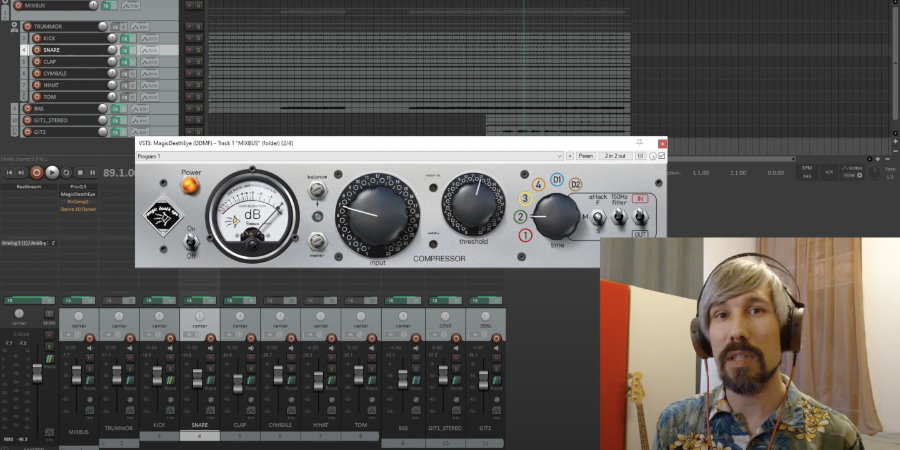Screen dimensions: 900x450
Task: Open the Param menu in plugin window
Action: click(585, 156)
